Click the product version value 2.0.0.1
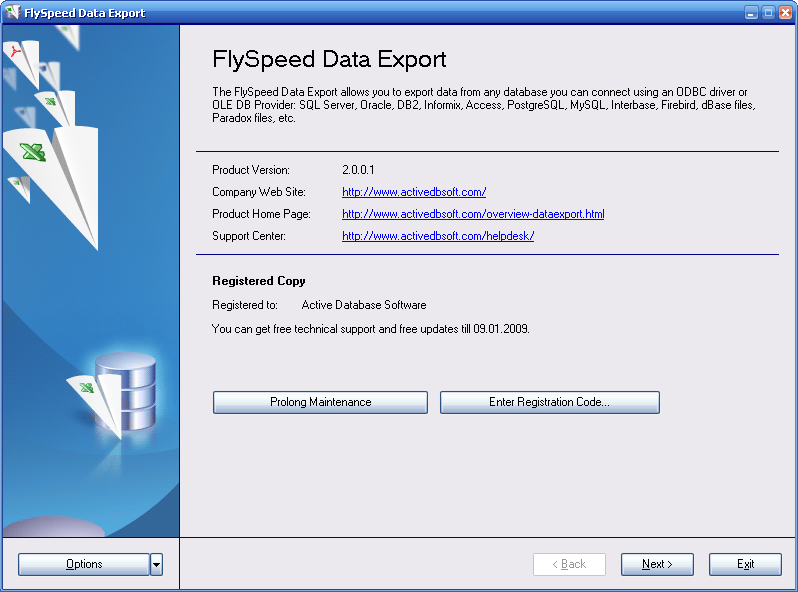This screenshot has width=798, height=592. [358, 170]
